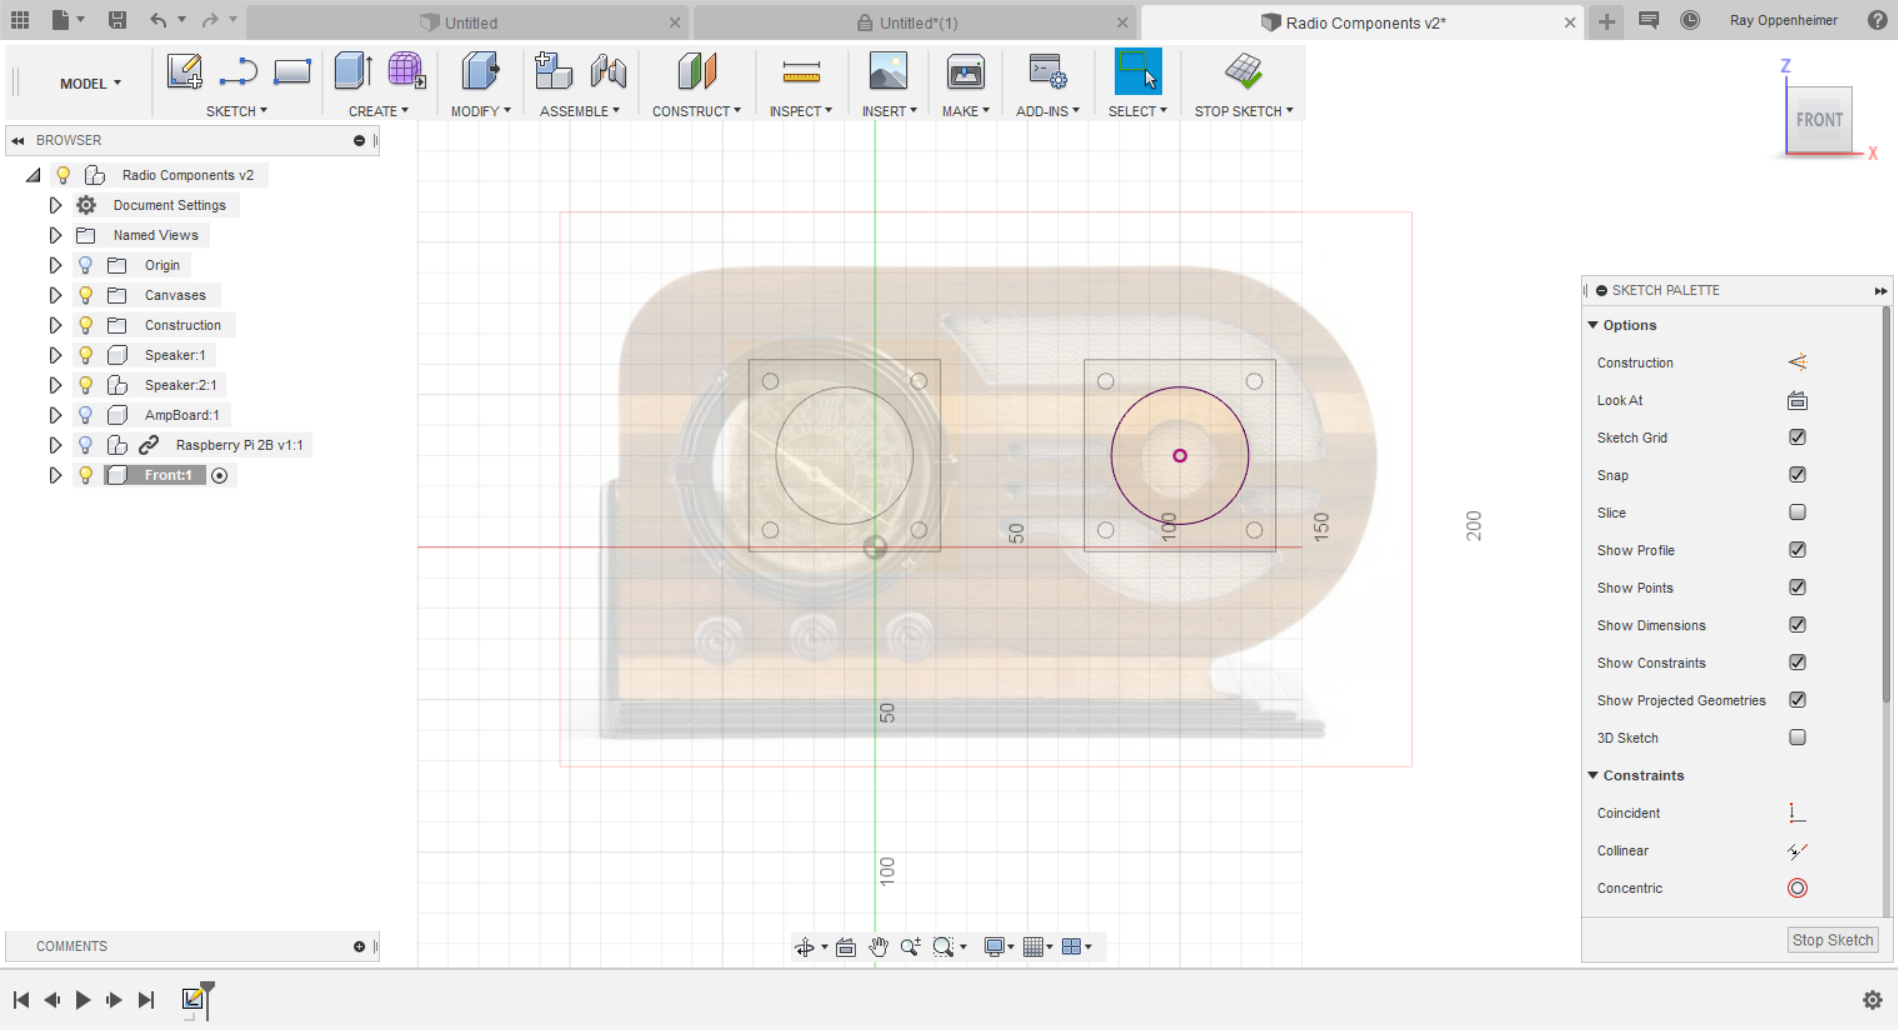Viewport: 1898px width, 1030px height.
Task: Open the data panel grid icon
Action: (20, 19)
